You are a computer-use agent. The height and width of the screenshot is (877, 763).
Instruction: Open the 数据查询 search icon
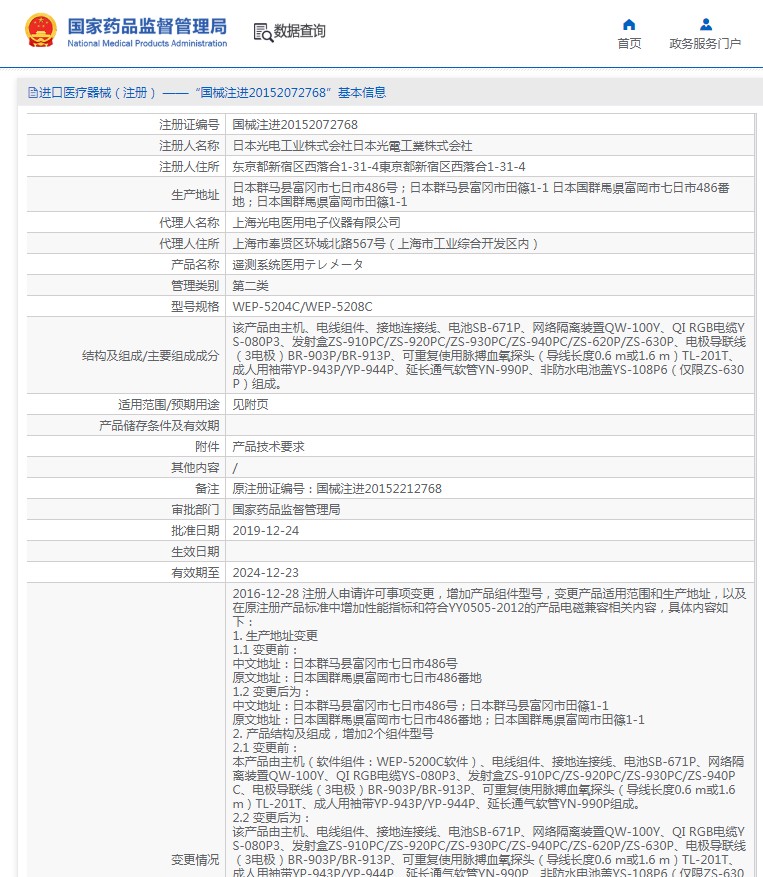[x=263, y=32]
